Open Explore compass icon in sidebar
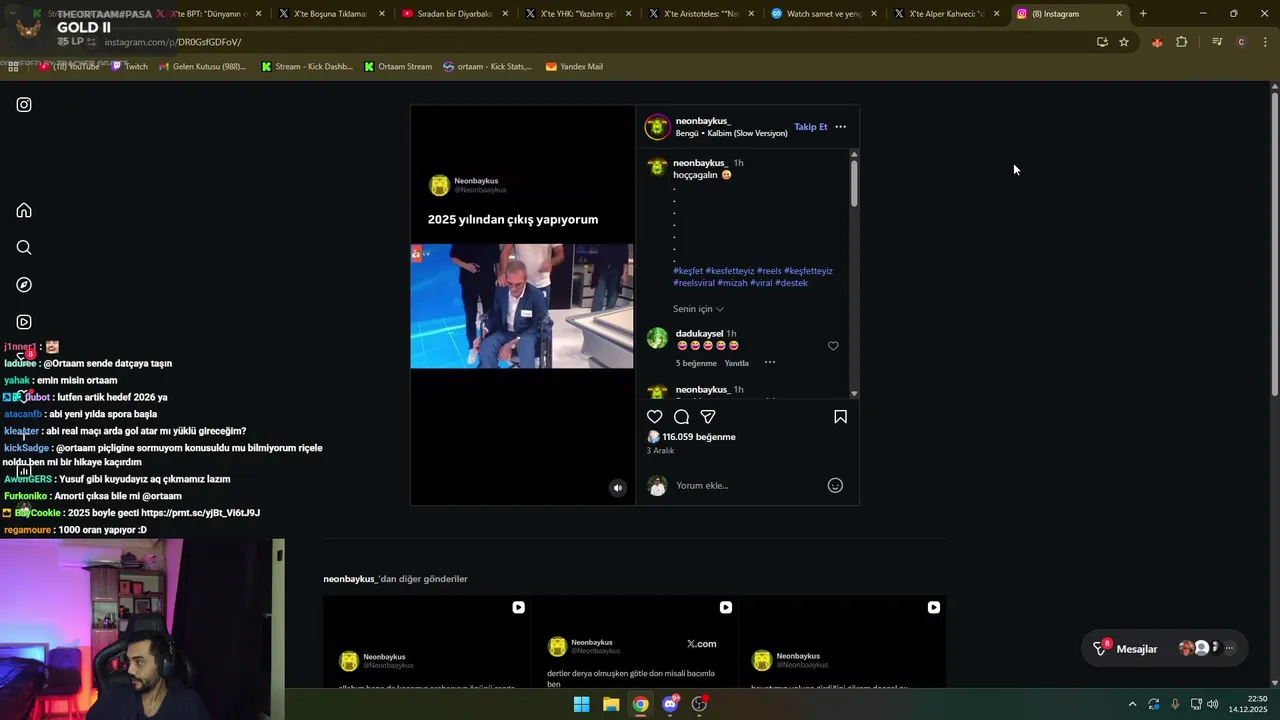Screen dimensions: 1280x720 pos(24,285)
